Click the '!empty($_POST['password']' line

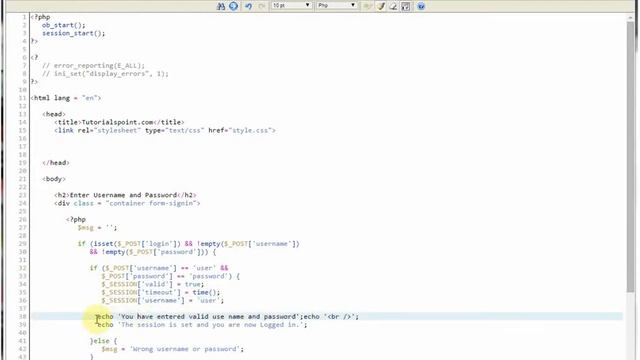click(x=153, y=252)
